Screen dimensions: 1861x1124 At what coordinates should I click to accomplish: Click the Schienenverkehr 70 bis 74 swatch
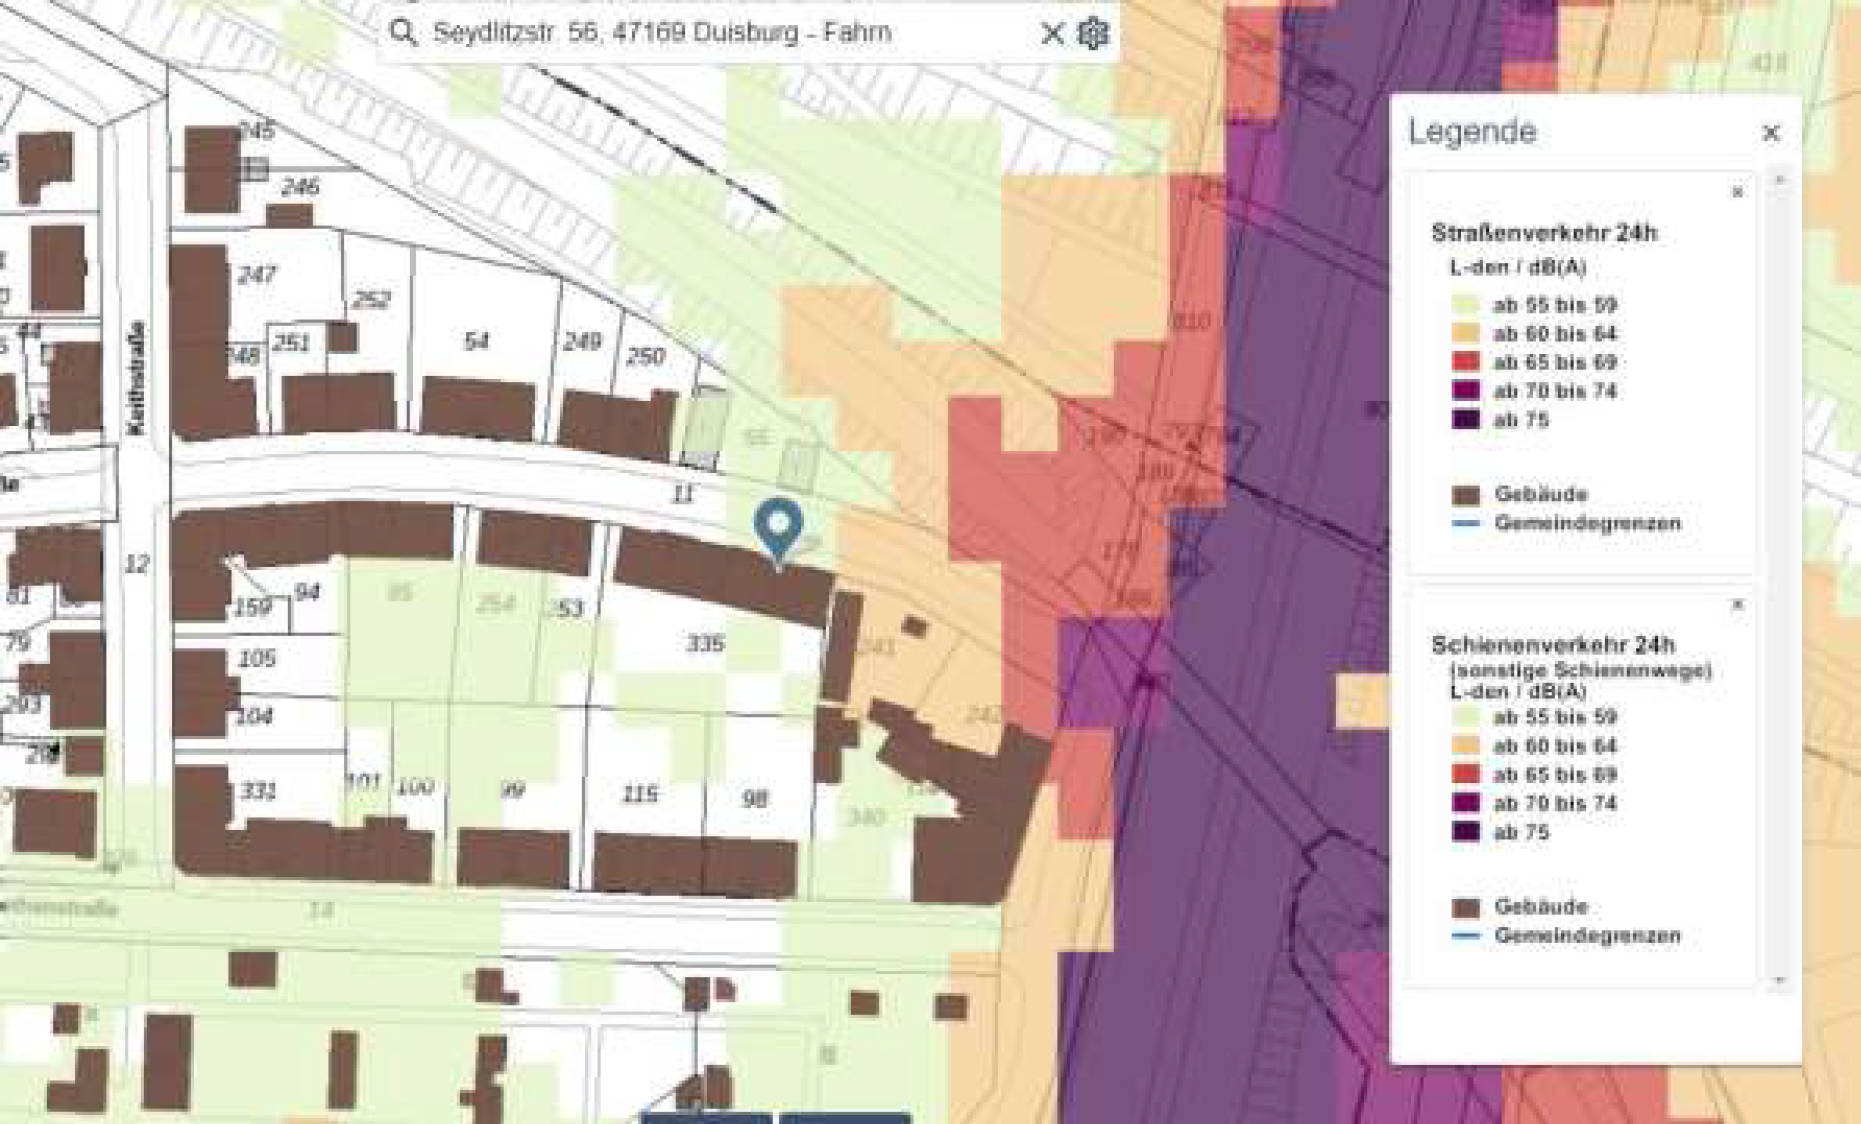1465,803
